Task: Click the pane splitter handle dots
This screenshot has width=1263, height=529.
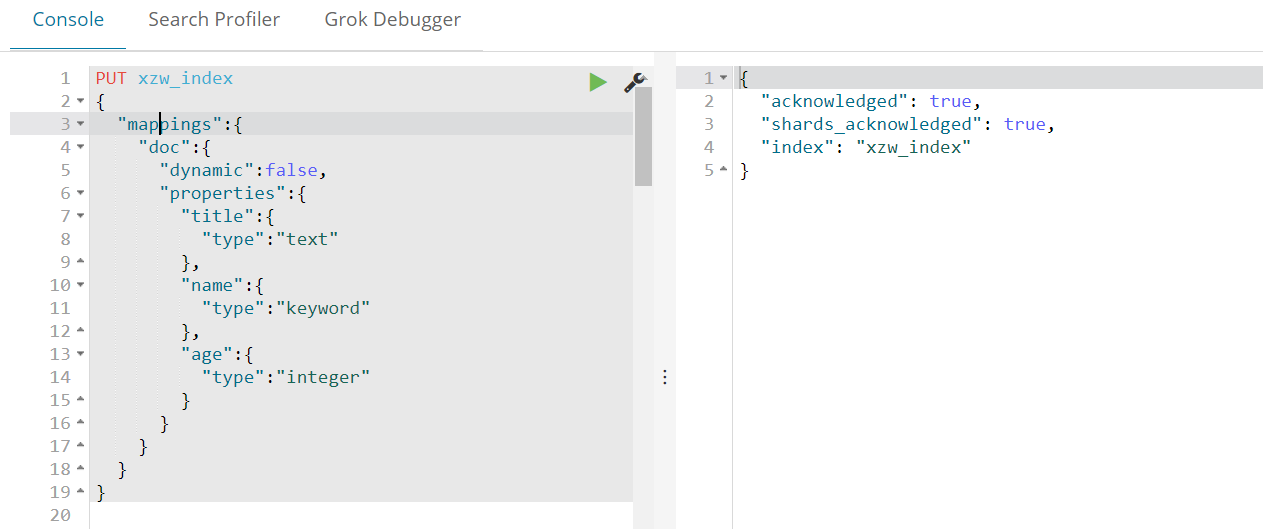Action: (x=664, y=377)
